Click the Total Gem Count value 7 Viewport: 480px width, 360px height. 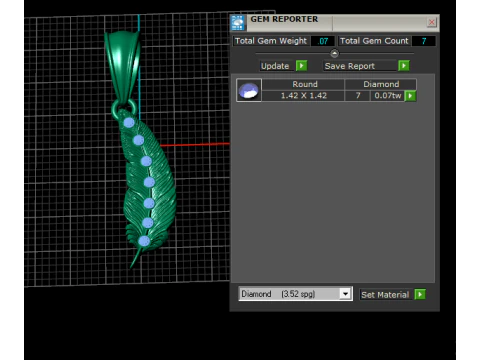[x=424, y=41]
